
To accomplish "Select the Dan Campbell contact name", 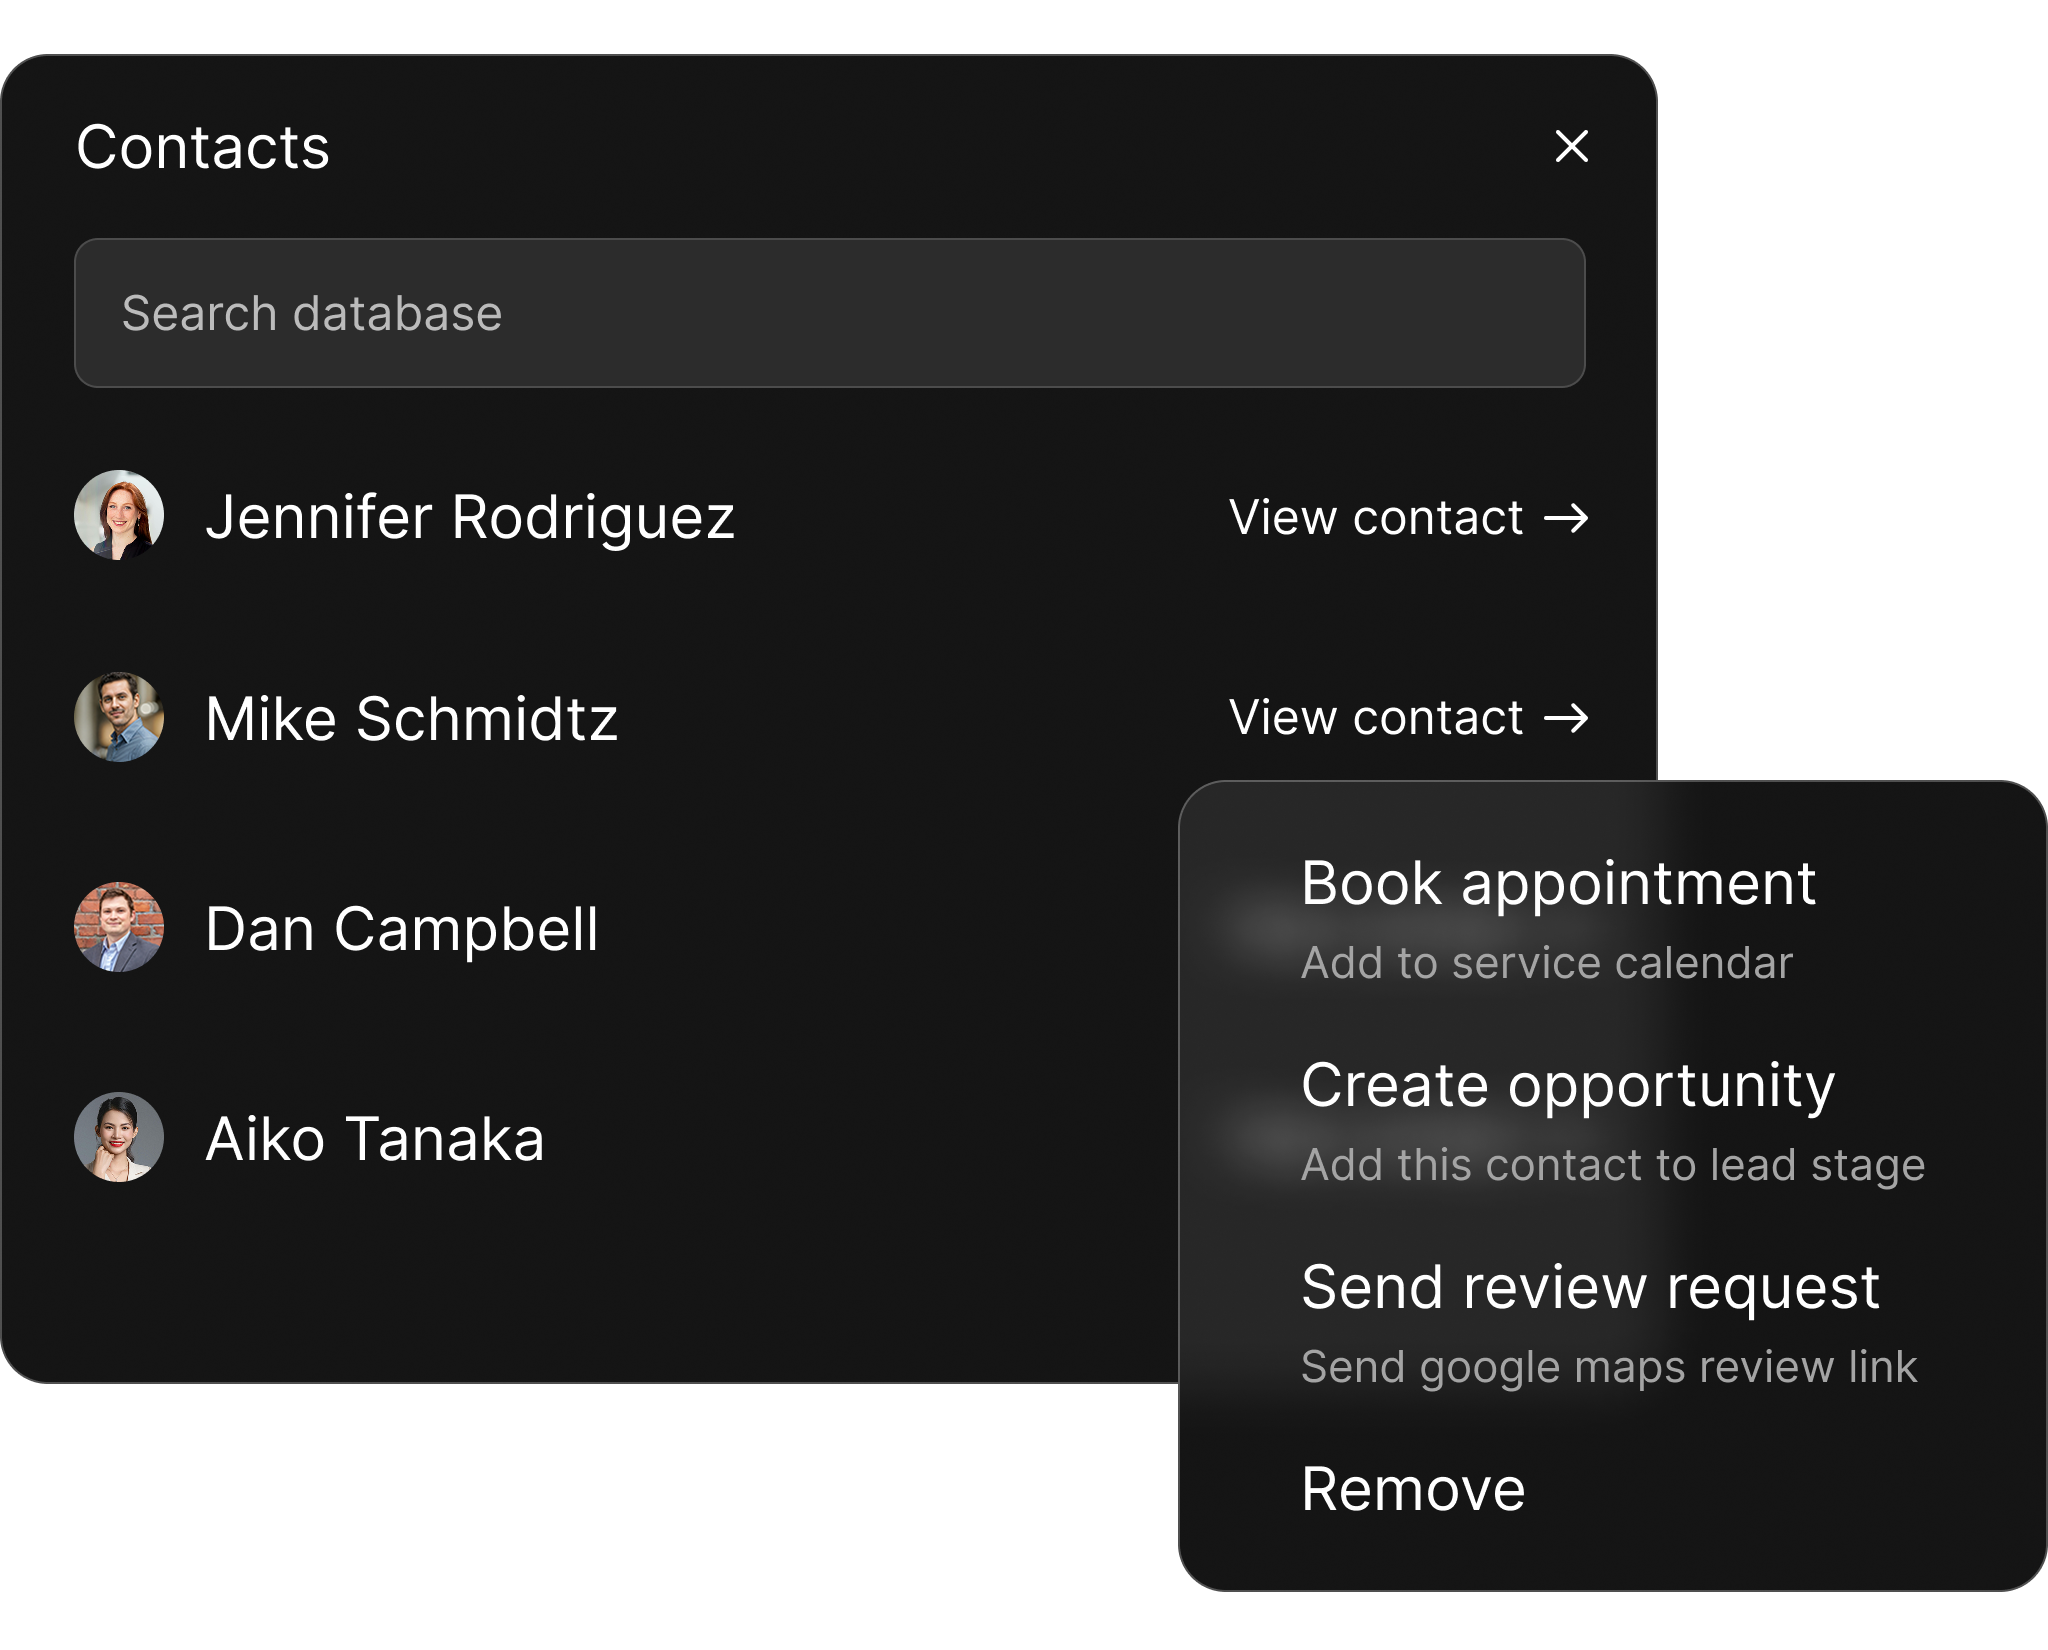I will (401, 929).
